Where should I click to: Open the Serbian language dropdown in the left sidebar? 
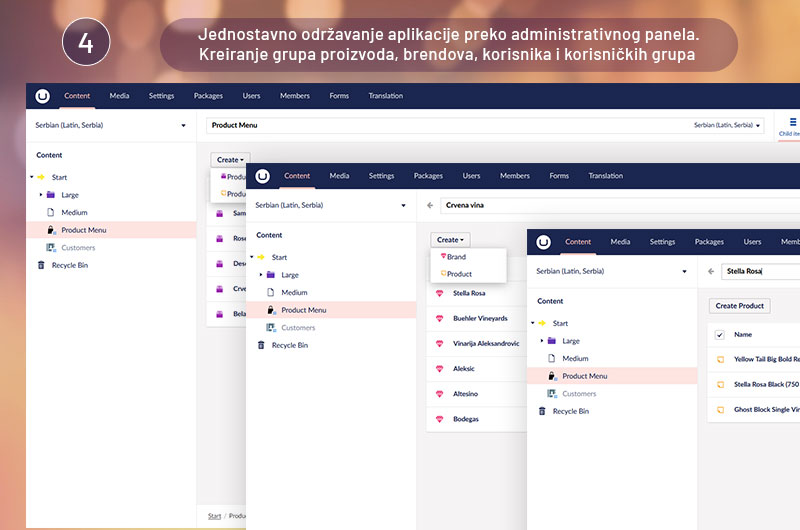(x=111, y=125)
